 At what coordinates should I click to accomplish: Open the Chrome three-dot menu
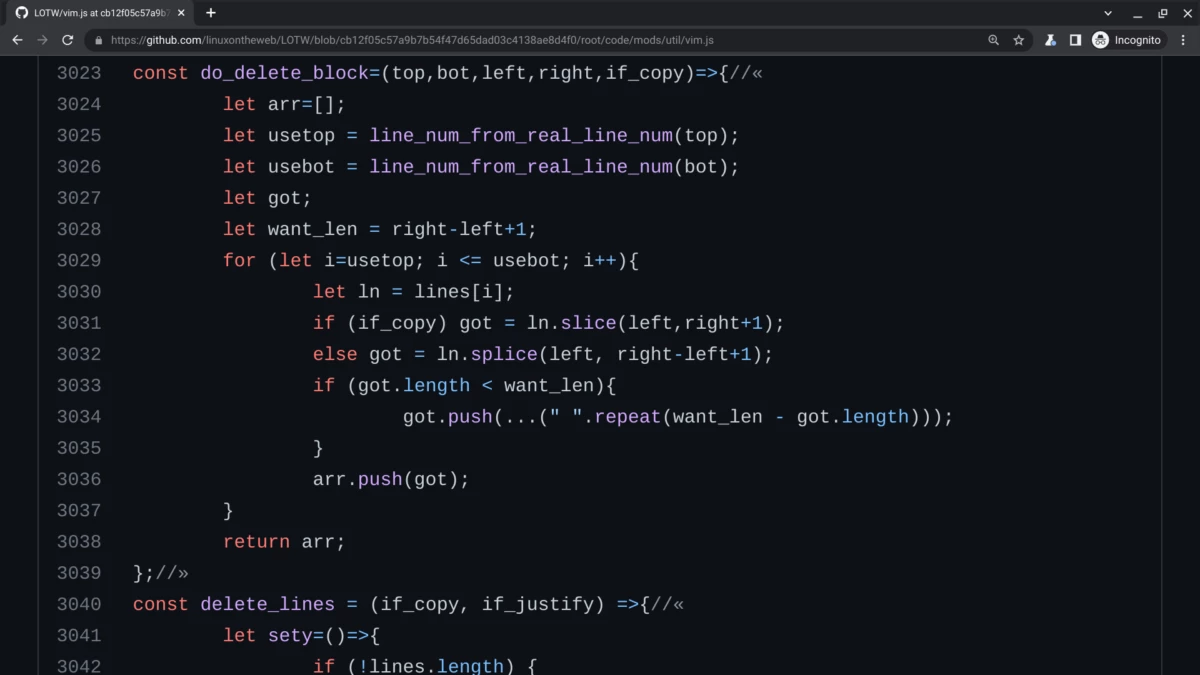(x=1183, y=40)
